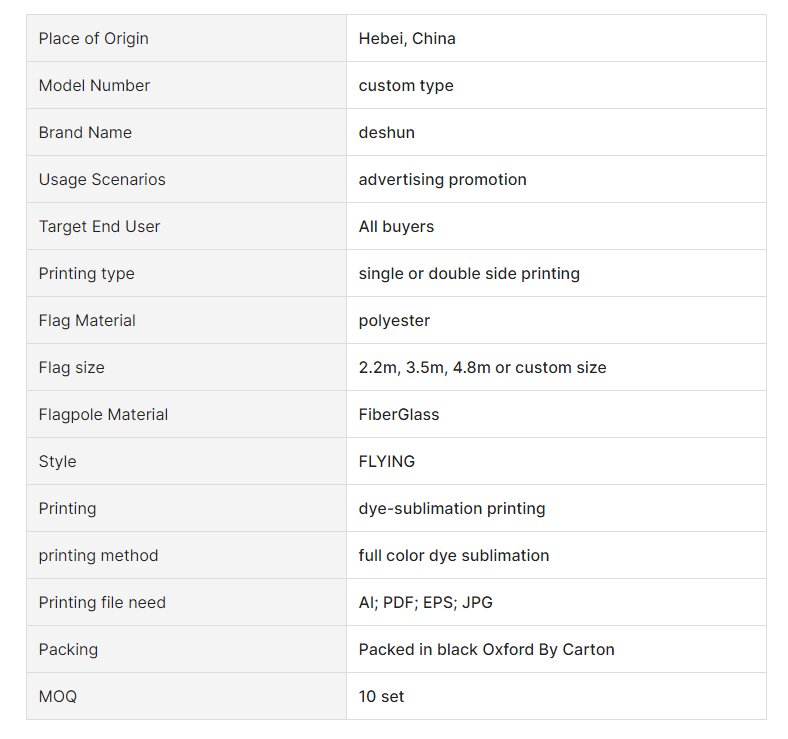
Task: Click the flag size value with 2.2m
Action: pyautogui.click(x=482, y=367)
